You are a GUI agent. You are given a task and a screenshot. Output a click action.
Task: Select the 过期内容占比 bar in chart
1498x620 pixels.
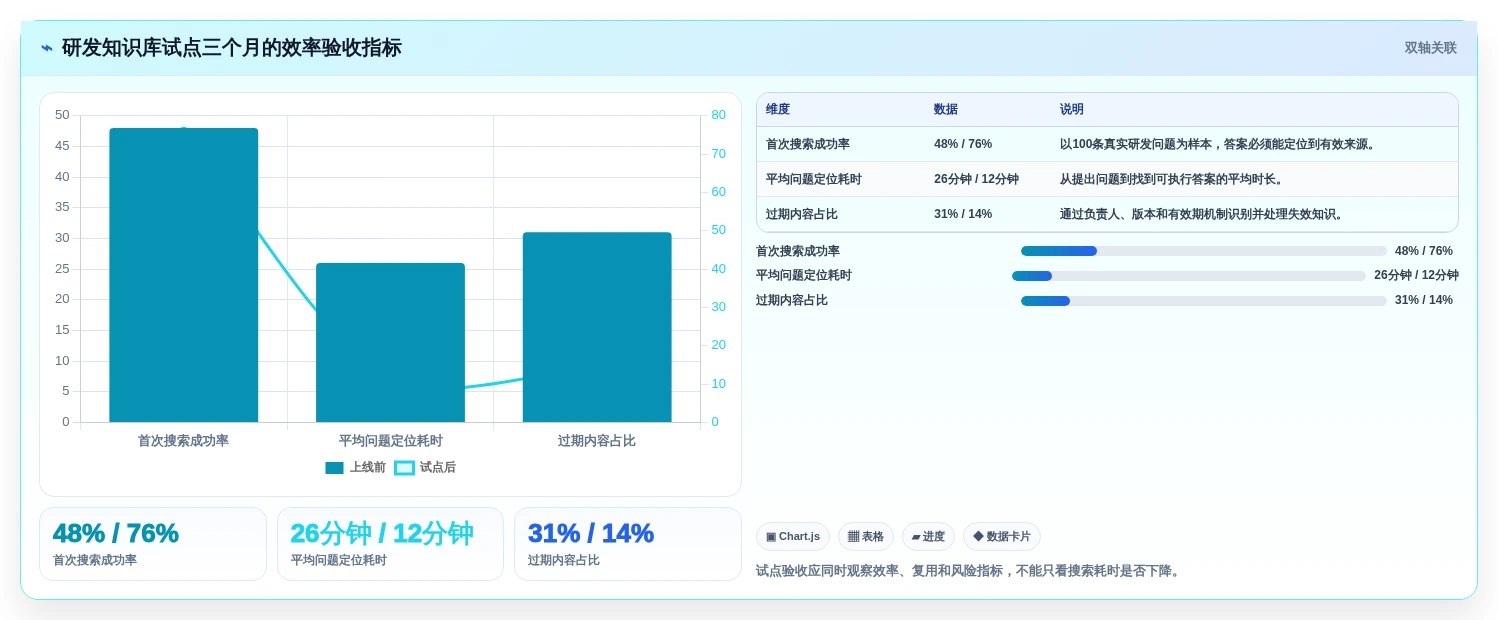click(x=597, y=327)
